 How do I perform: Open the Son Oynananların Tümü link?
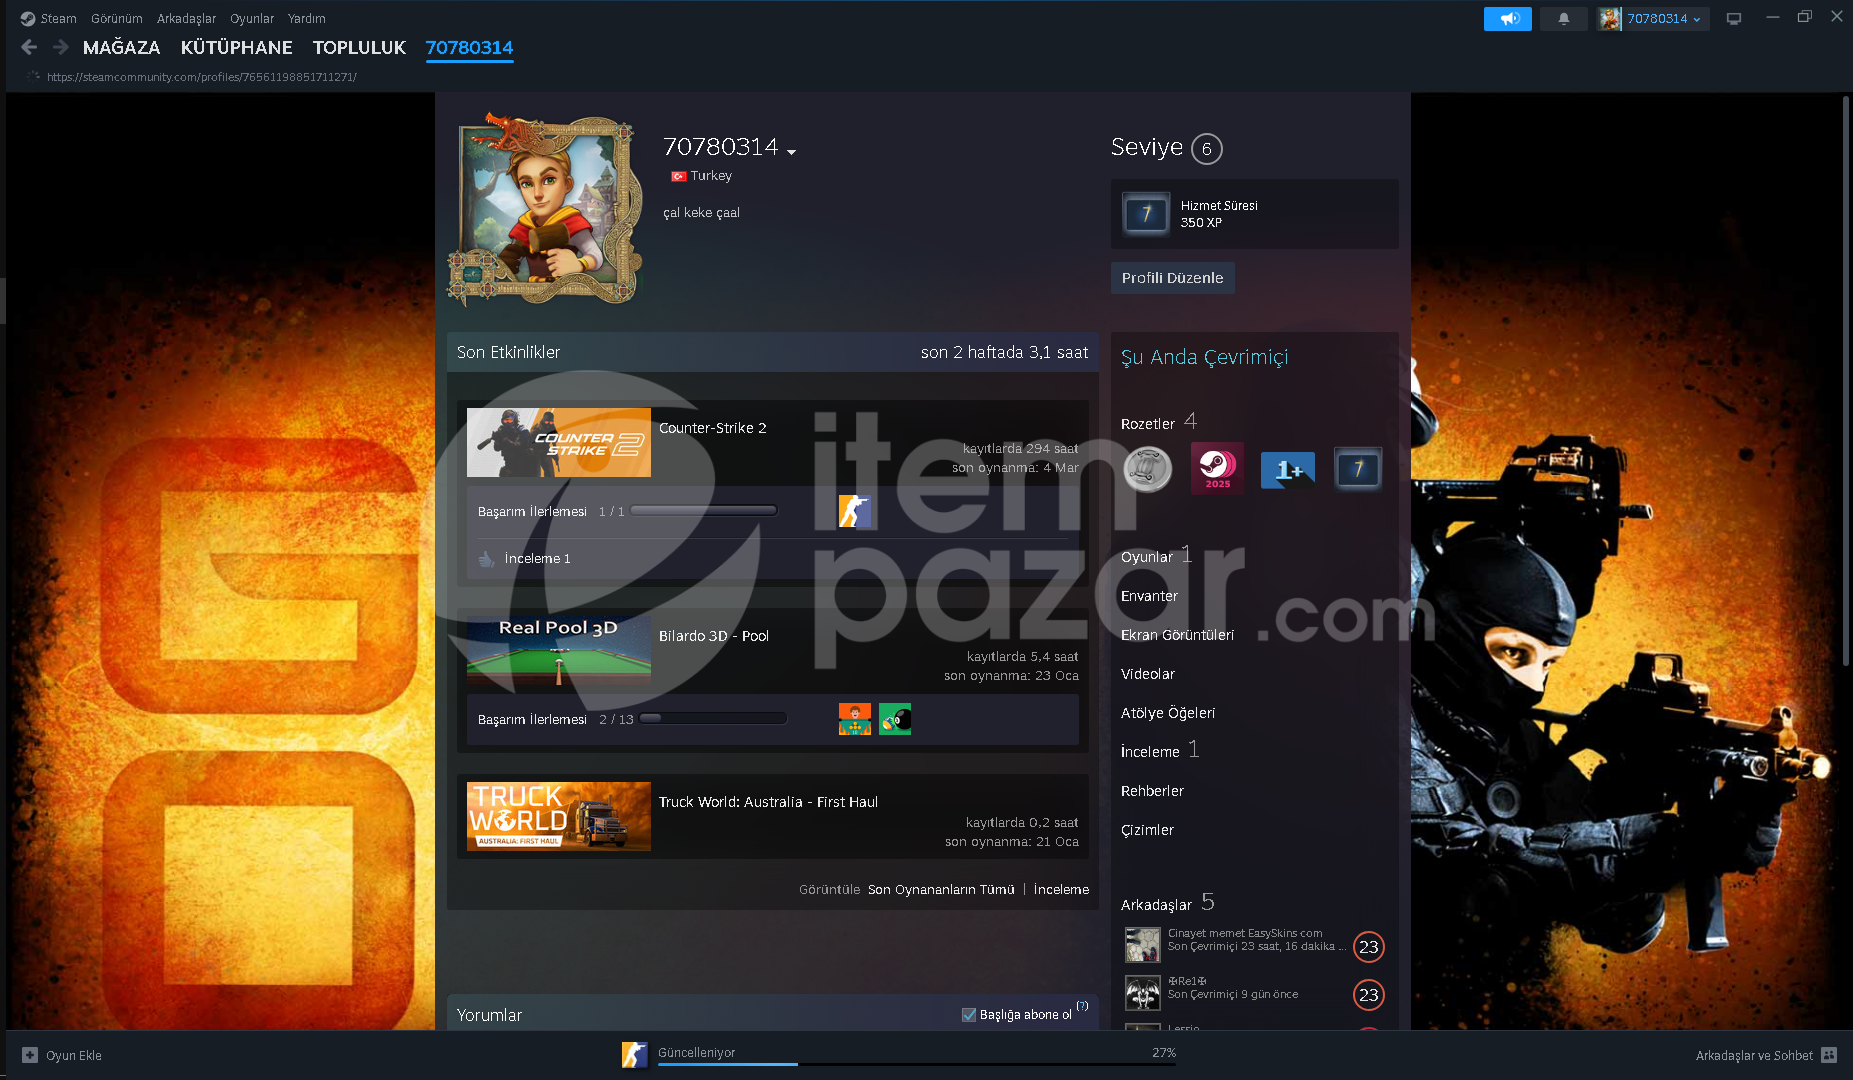(941, 889)
